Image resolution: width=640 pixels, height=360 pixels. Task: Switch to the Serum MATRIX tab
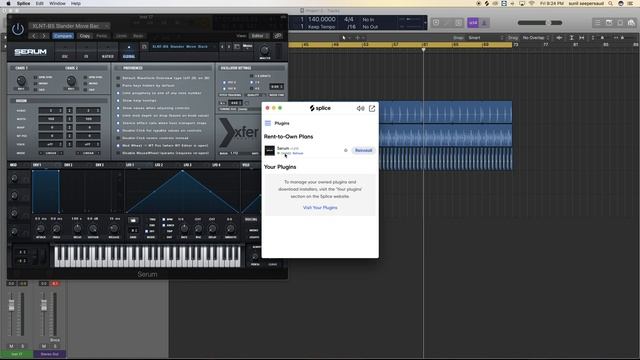[108, 52]
